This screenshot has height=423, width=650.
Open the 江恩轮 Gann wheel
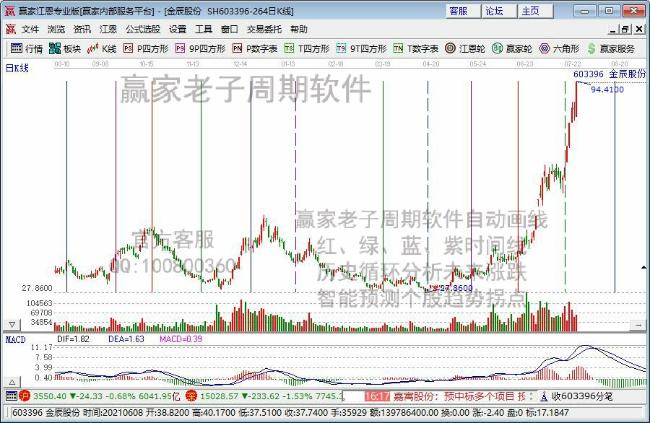pos(465,49)
